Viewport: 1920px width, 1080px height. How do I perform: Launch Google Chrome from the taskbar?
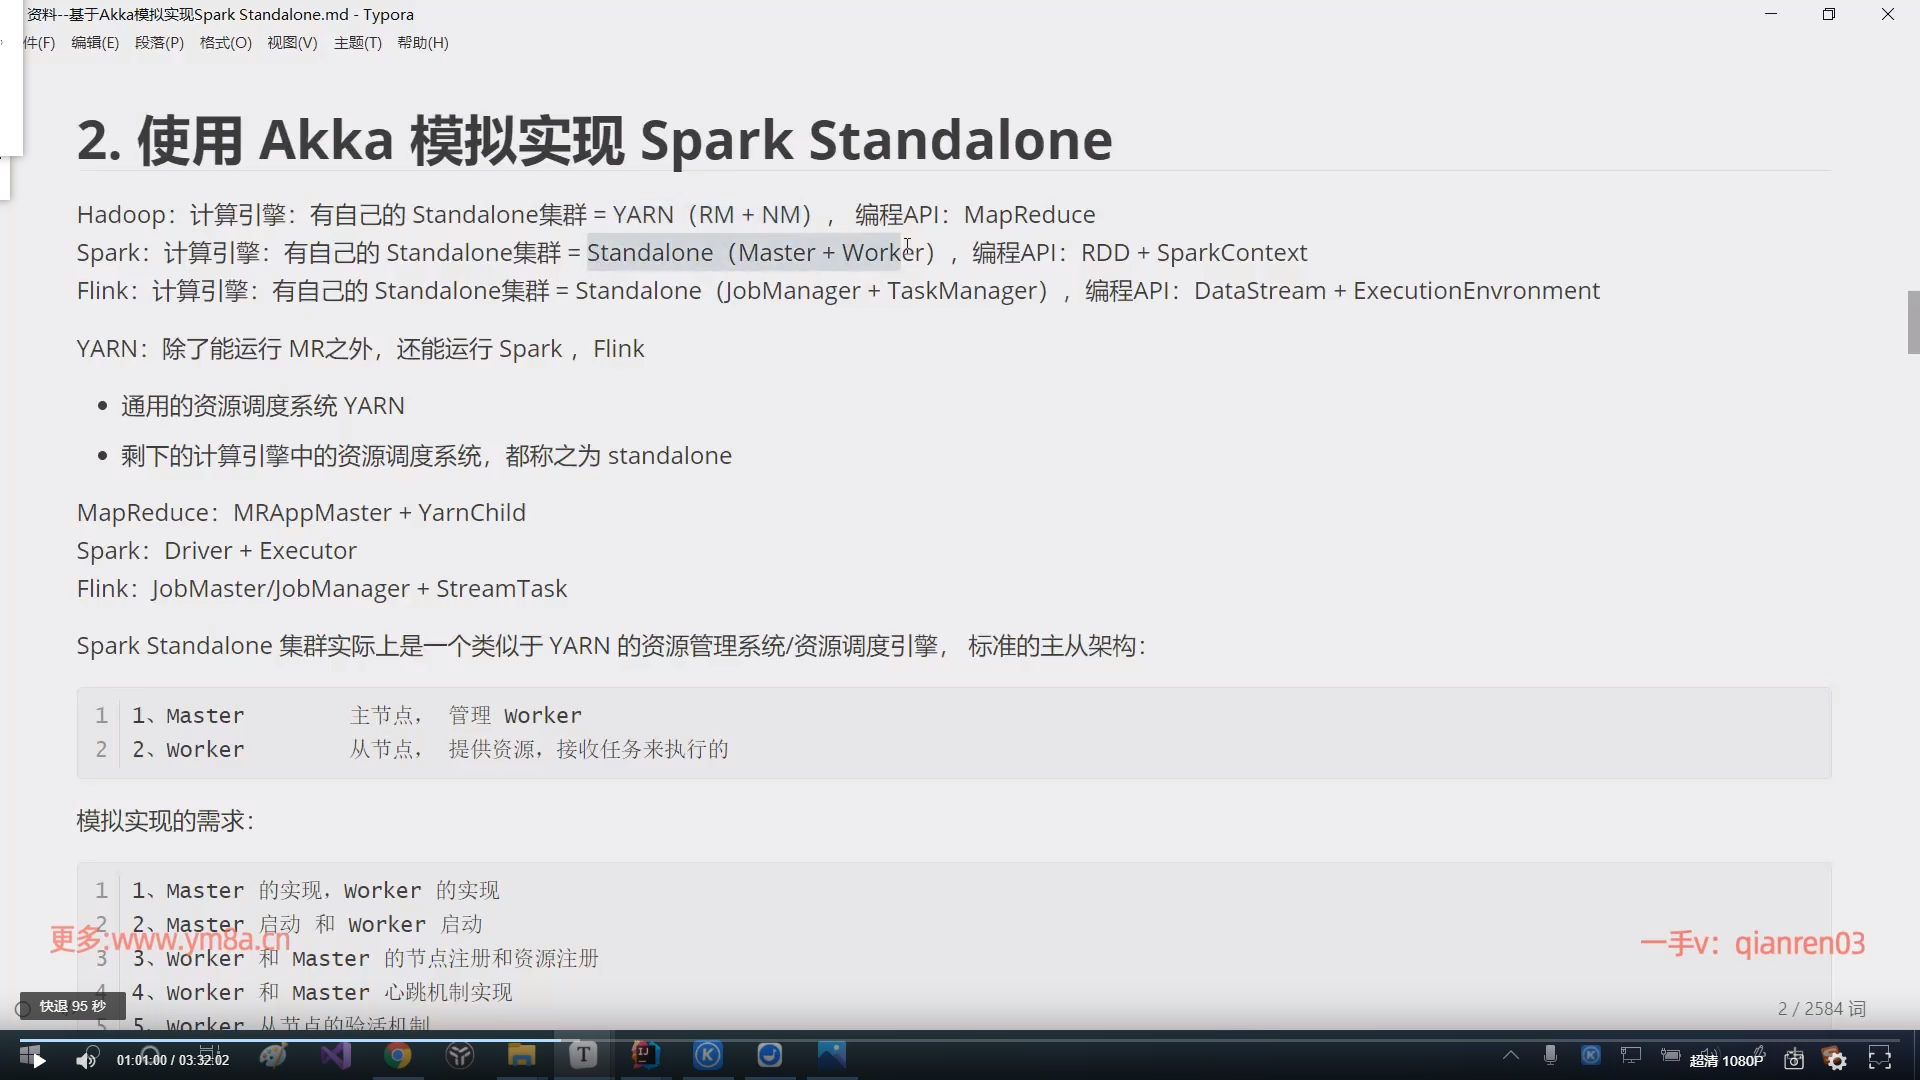click(398, 1055)
